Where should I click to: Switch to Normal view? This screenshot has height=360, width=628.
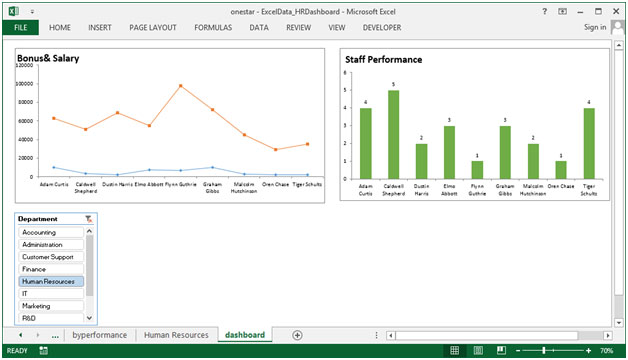click(x=455, y=350)
